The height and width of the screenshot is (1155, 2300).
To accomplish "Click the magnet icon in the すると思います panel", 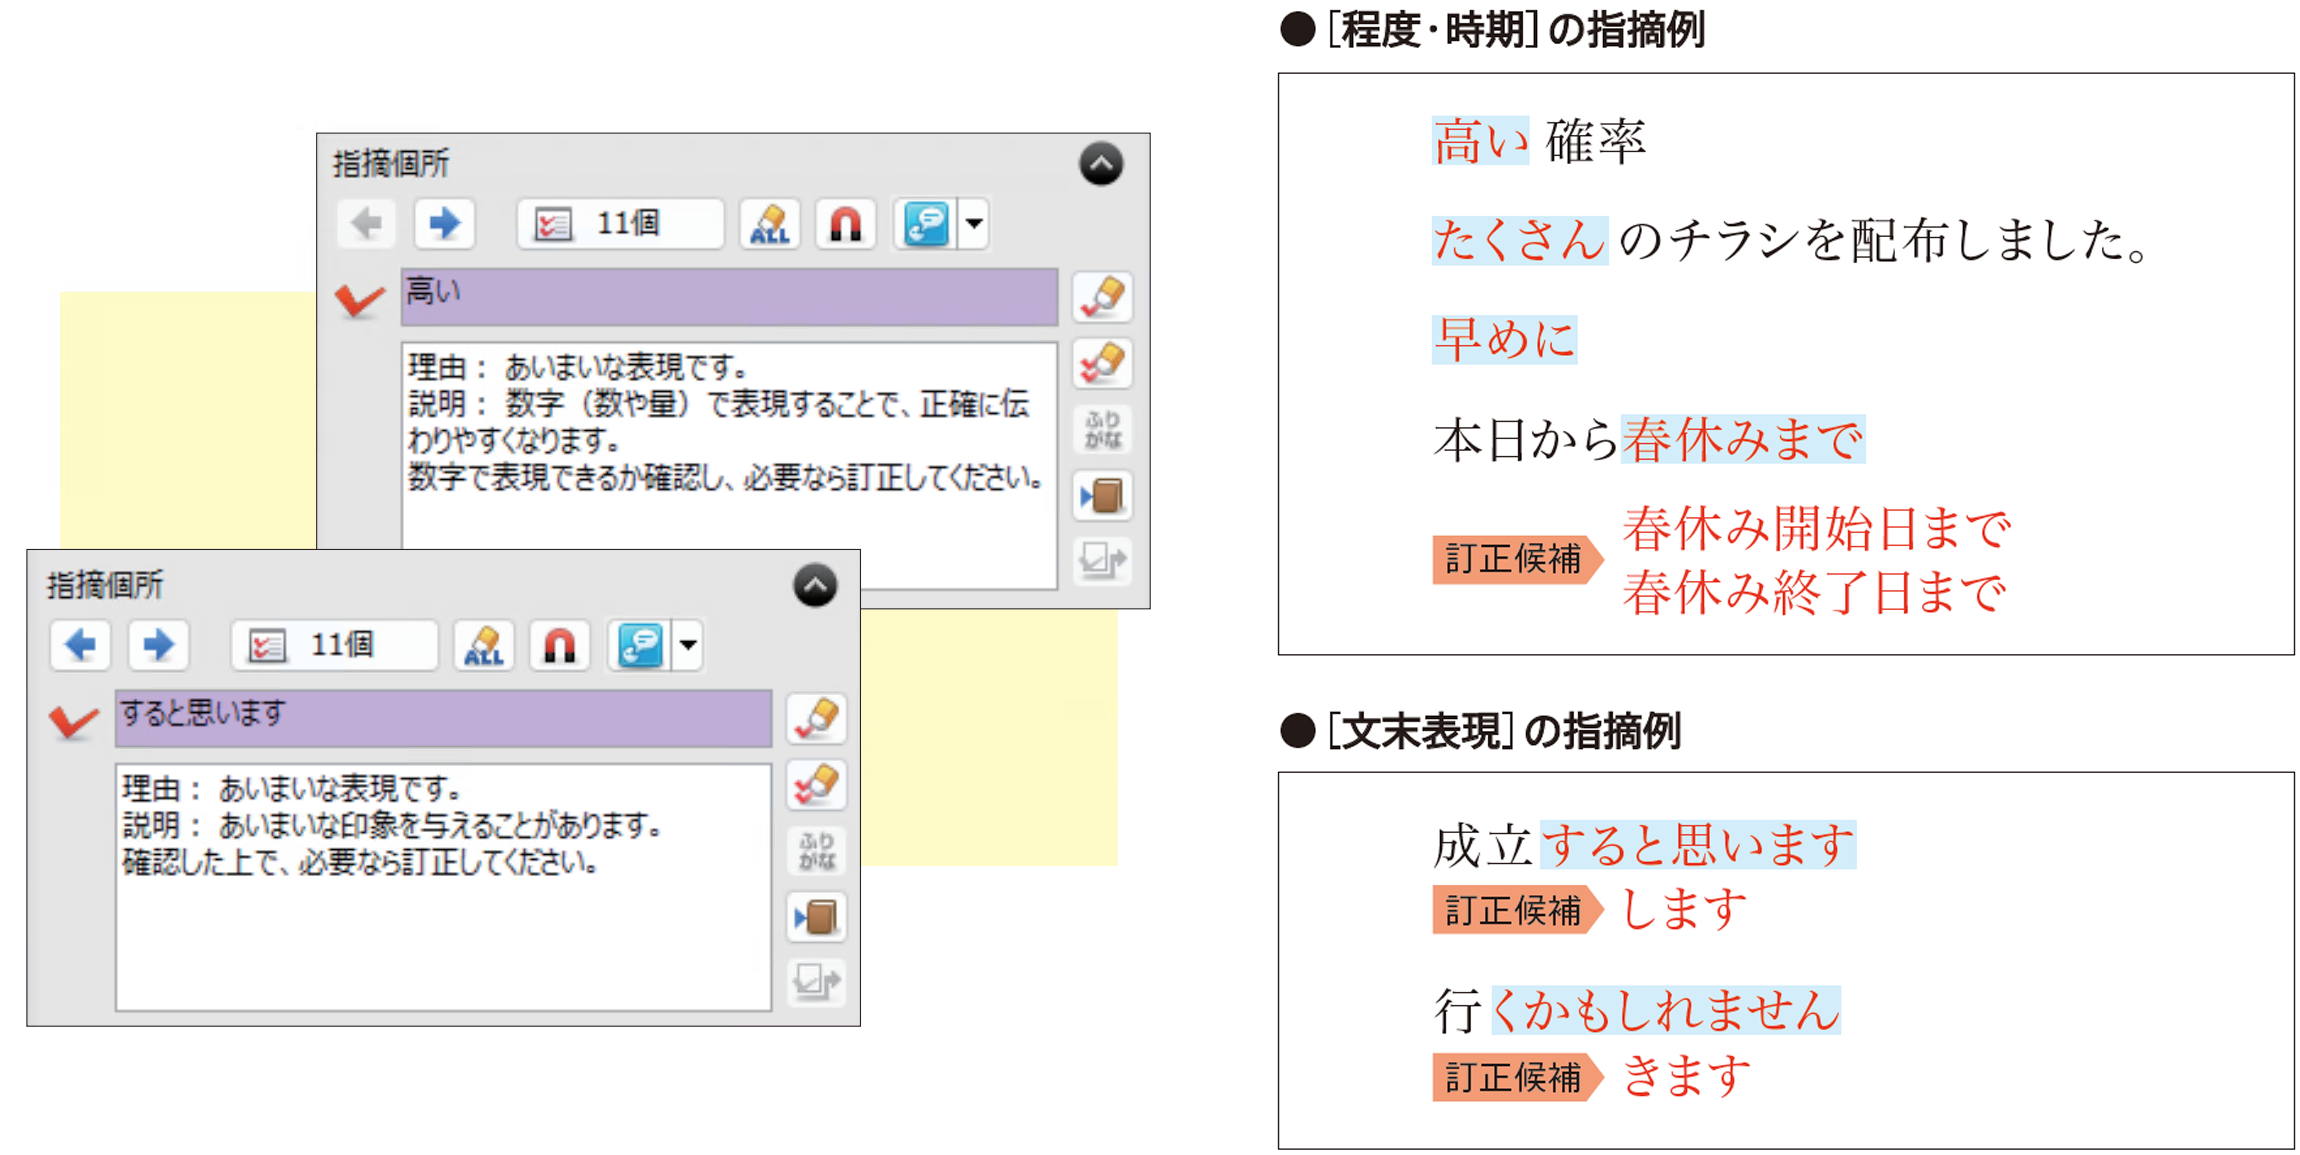I will [559, 645].
